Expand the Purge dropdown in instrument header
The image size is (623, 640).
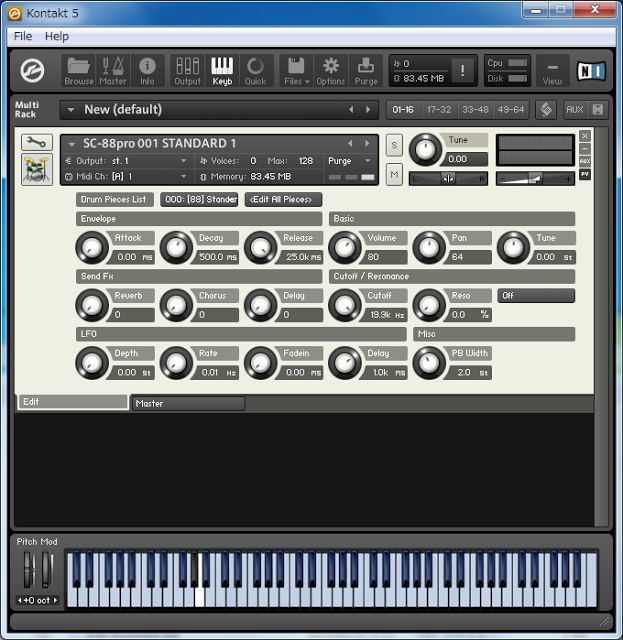click(x=349, y=161)
